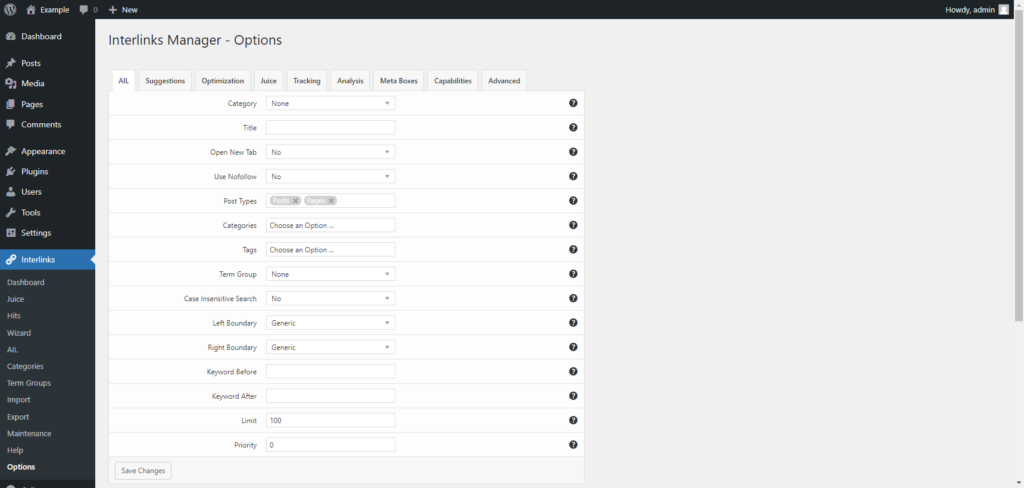Viewport: 1024px width, 488px height.
Task: Select the AIL options tab
Action: coord(123,80)
